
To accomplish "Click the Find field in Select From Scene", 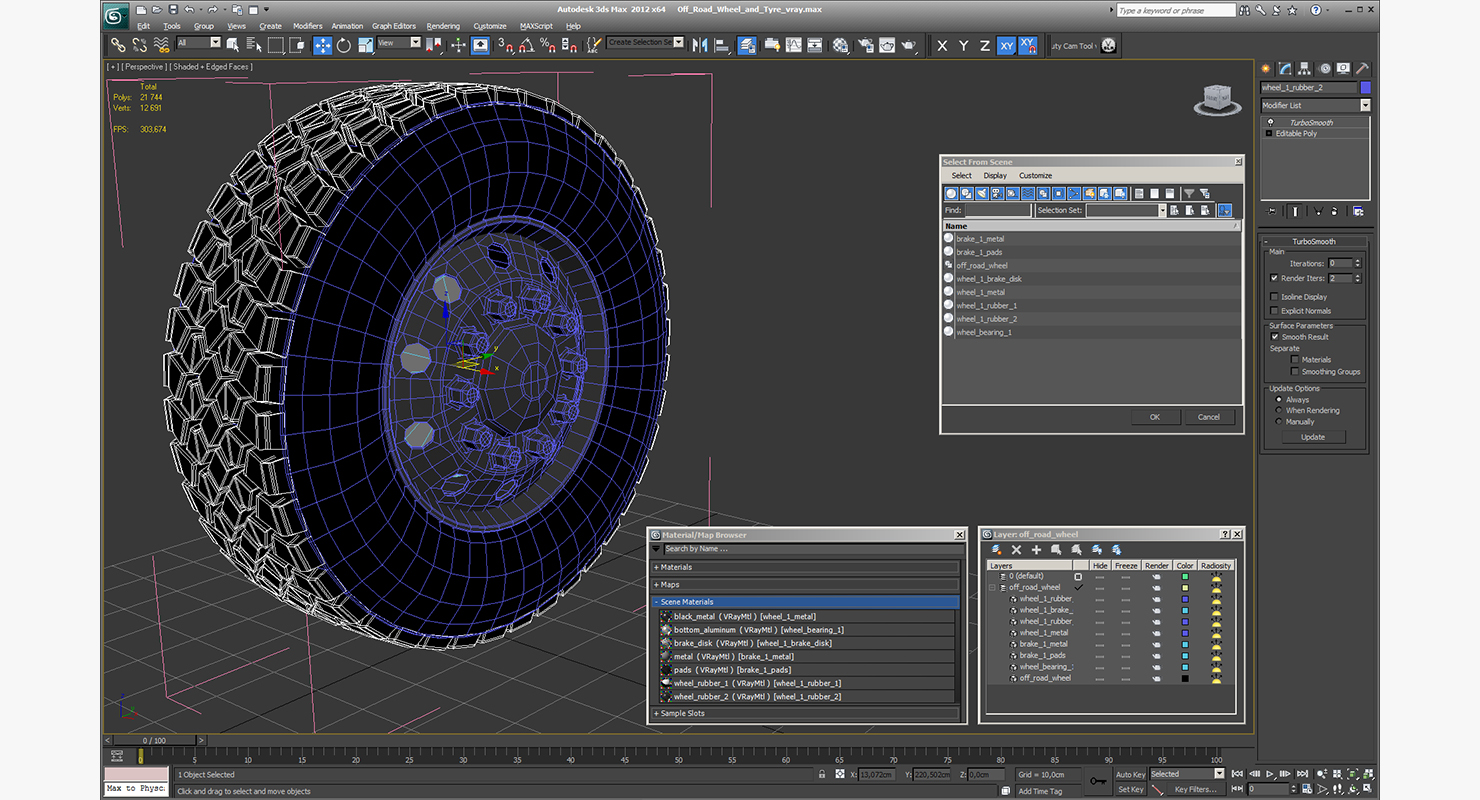I will coord(998,211).
